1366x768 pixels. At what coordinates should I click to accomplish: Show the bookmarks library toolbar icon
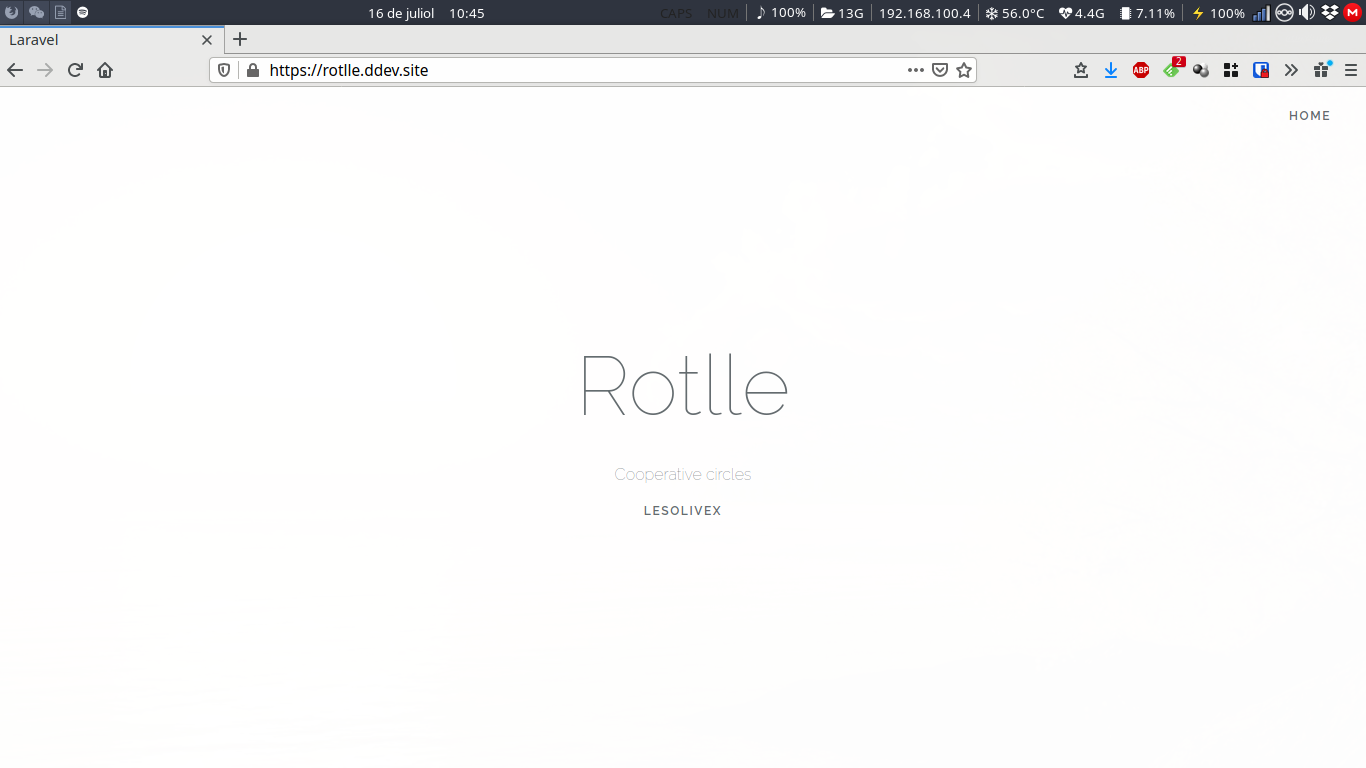1081,70
